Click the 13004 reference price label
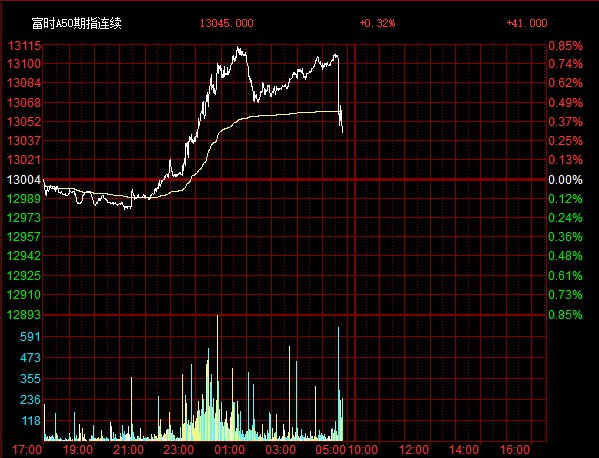 24,180
